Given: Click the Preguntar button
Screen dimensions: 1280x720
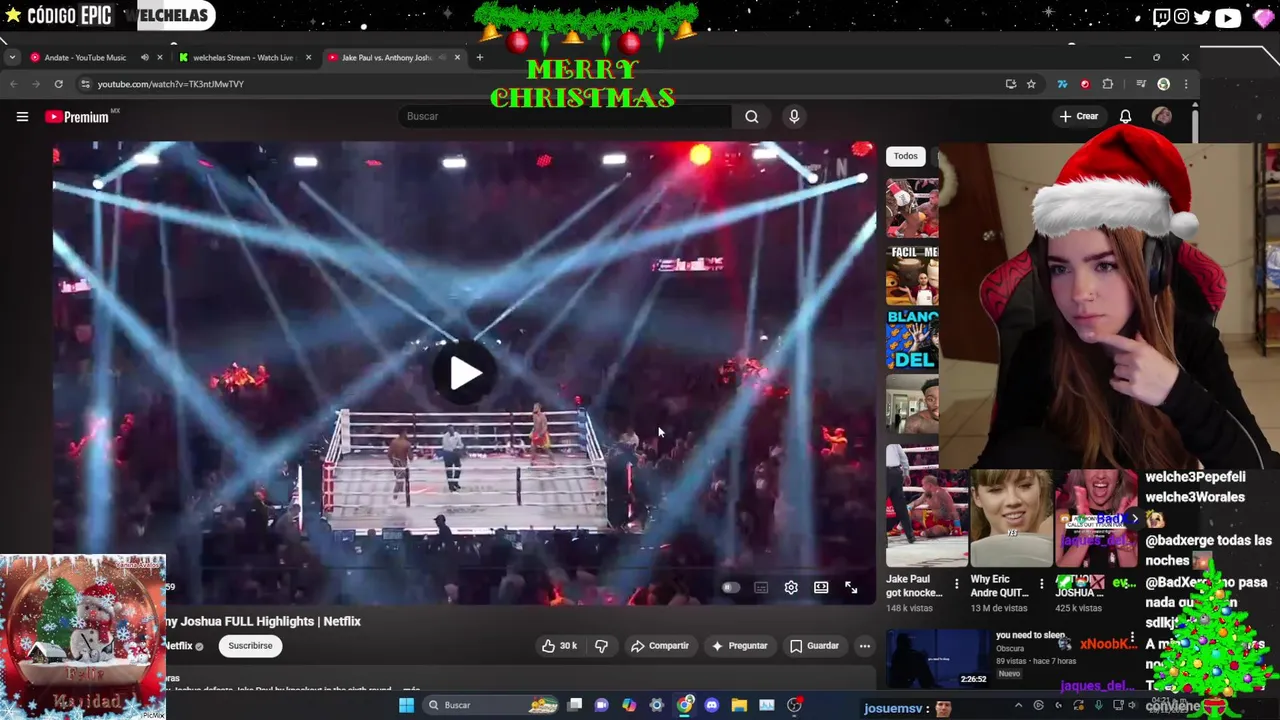Looking at the screenshot, I should 740,646.
